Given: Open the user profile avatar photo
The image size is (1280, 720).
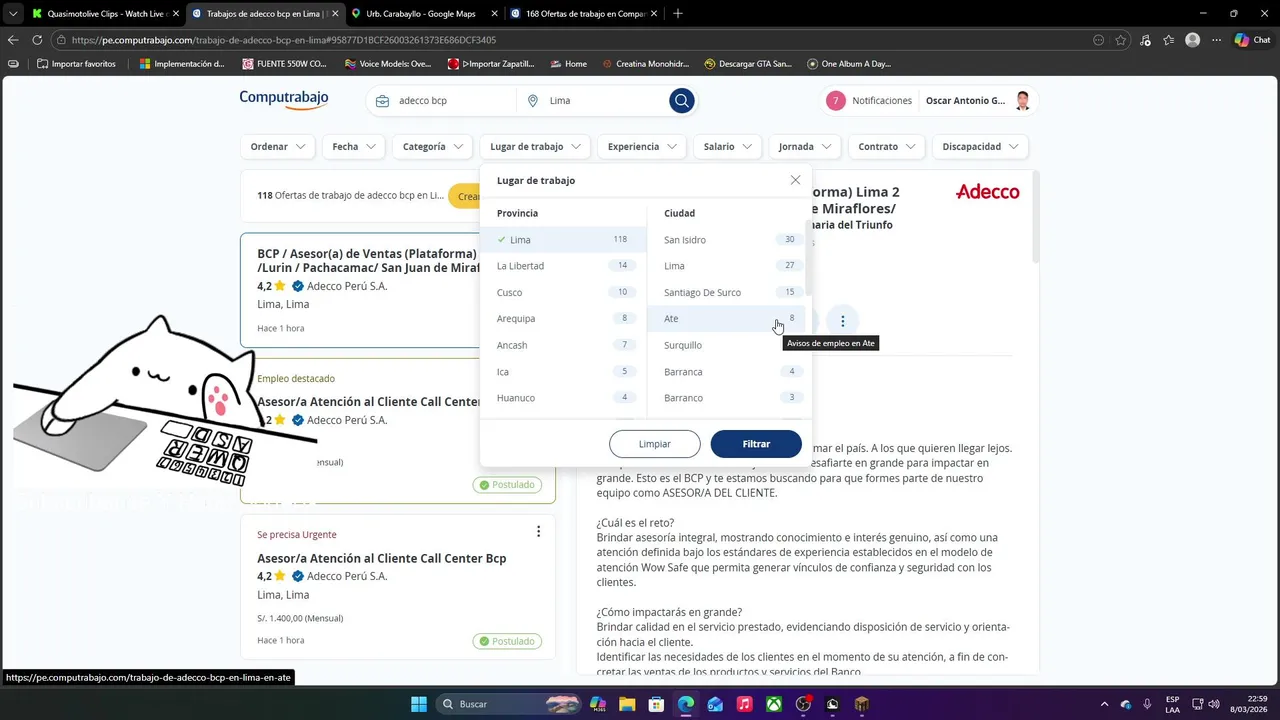Looking at the screenshot, I should coord(1022,101).
